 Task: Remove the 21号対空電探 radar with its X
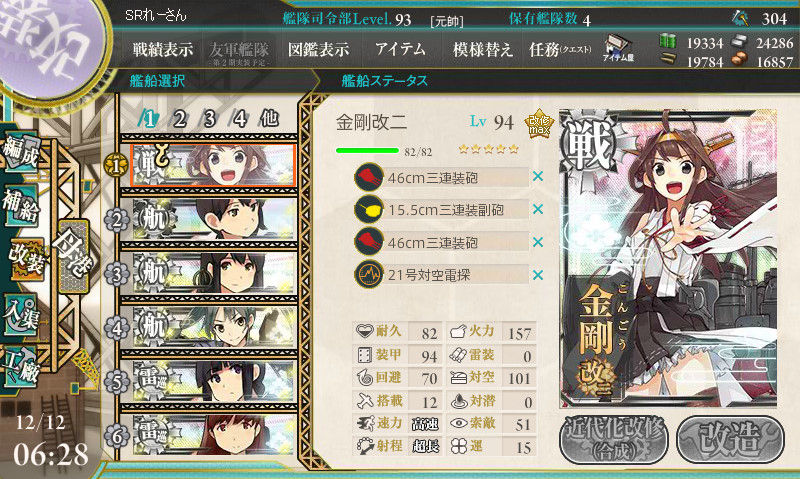pyautogui.click(x=538, y=275)
